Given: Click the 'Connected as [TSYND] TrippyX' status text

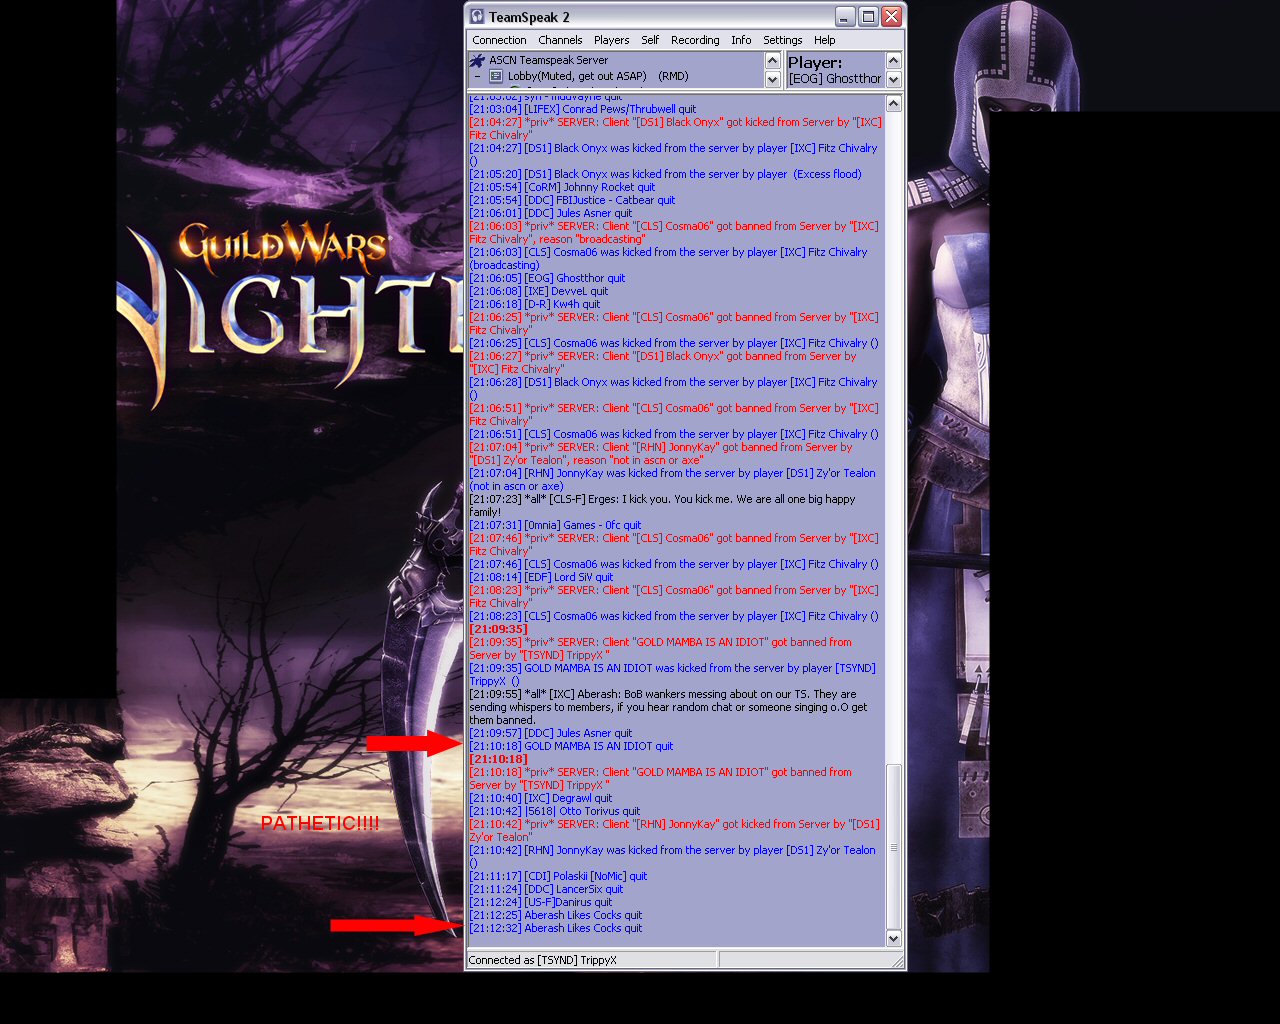Looking at the screenshot, I should pos(542,960).
